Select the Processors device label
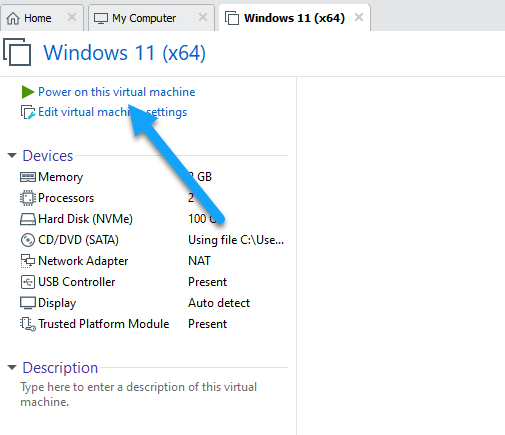This screenshot has height=435, width=505. (66, 198)
